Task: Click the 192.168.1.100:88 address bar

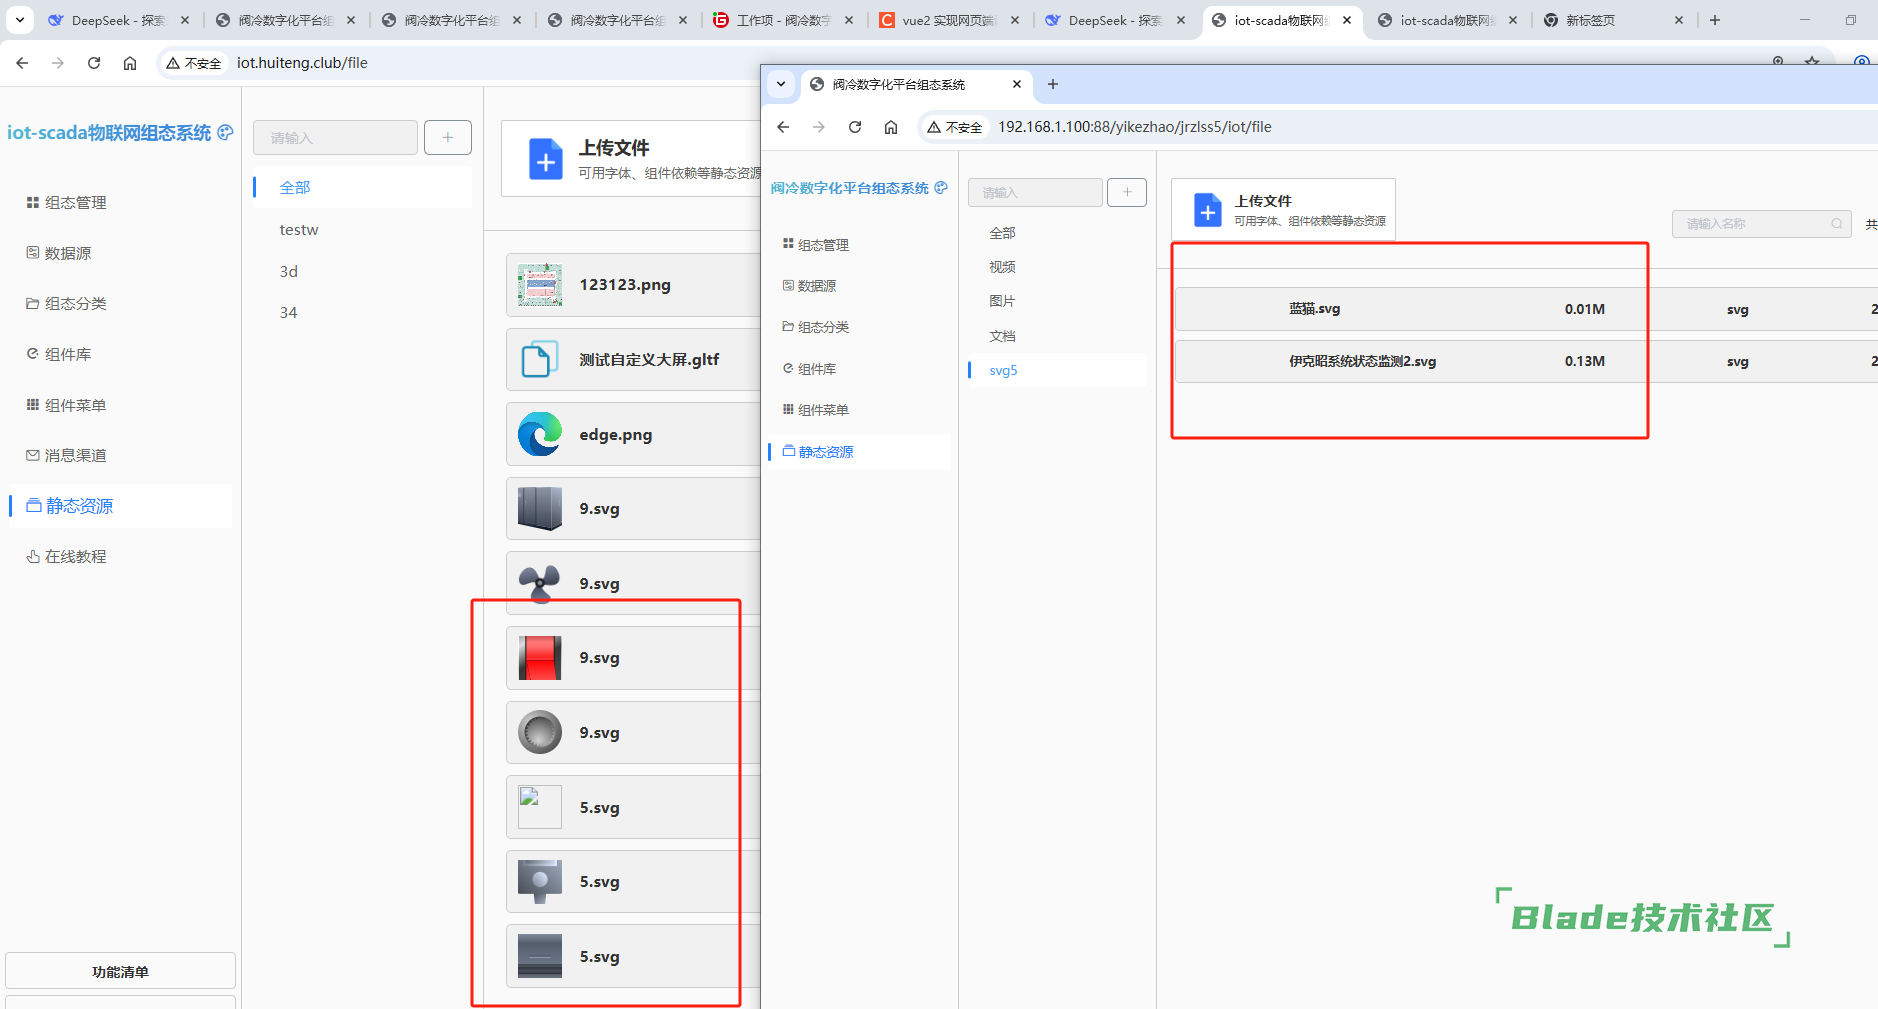Action: 1135,127
